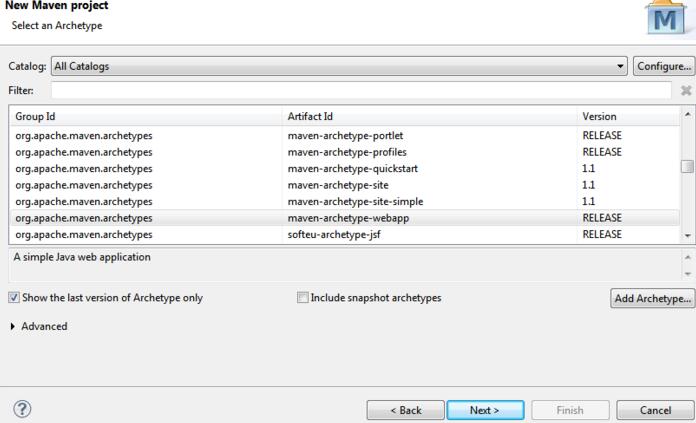Click RELEASE version of maven-archetype-portlet
This screenshot has width=696, height=423.
[x=602, y=135]
